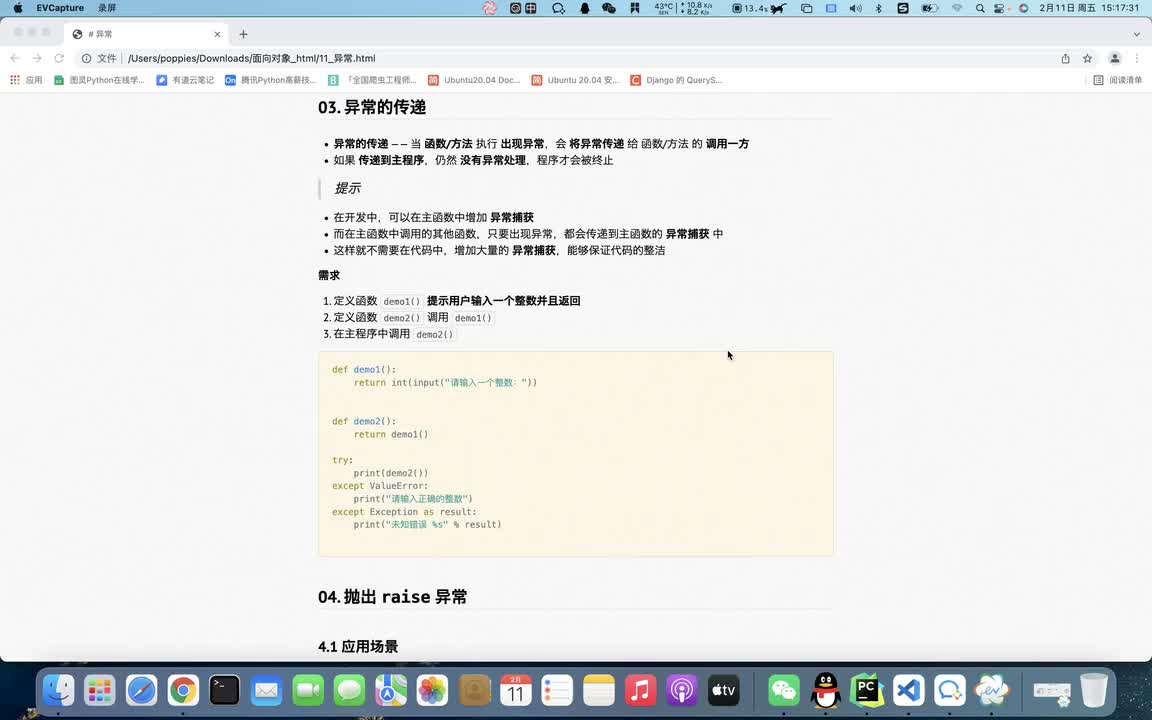Open the Photos app in the Dock
The image size is (1152, 720).
pos(433,691)
